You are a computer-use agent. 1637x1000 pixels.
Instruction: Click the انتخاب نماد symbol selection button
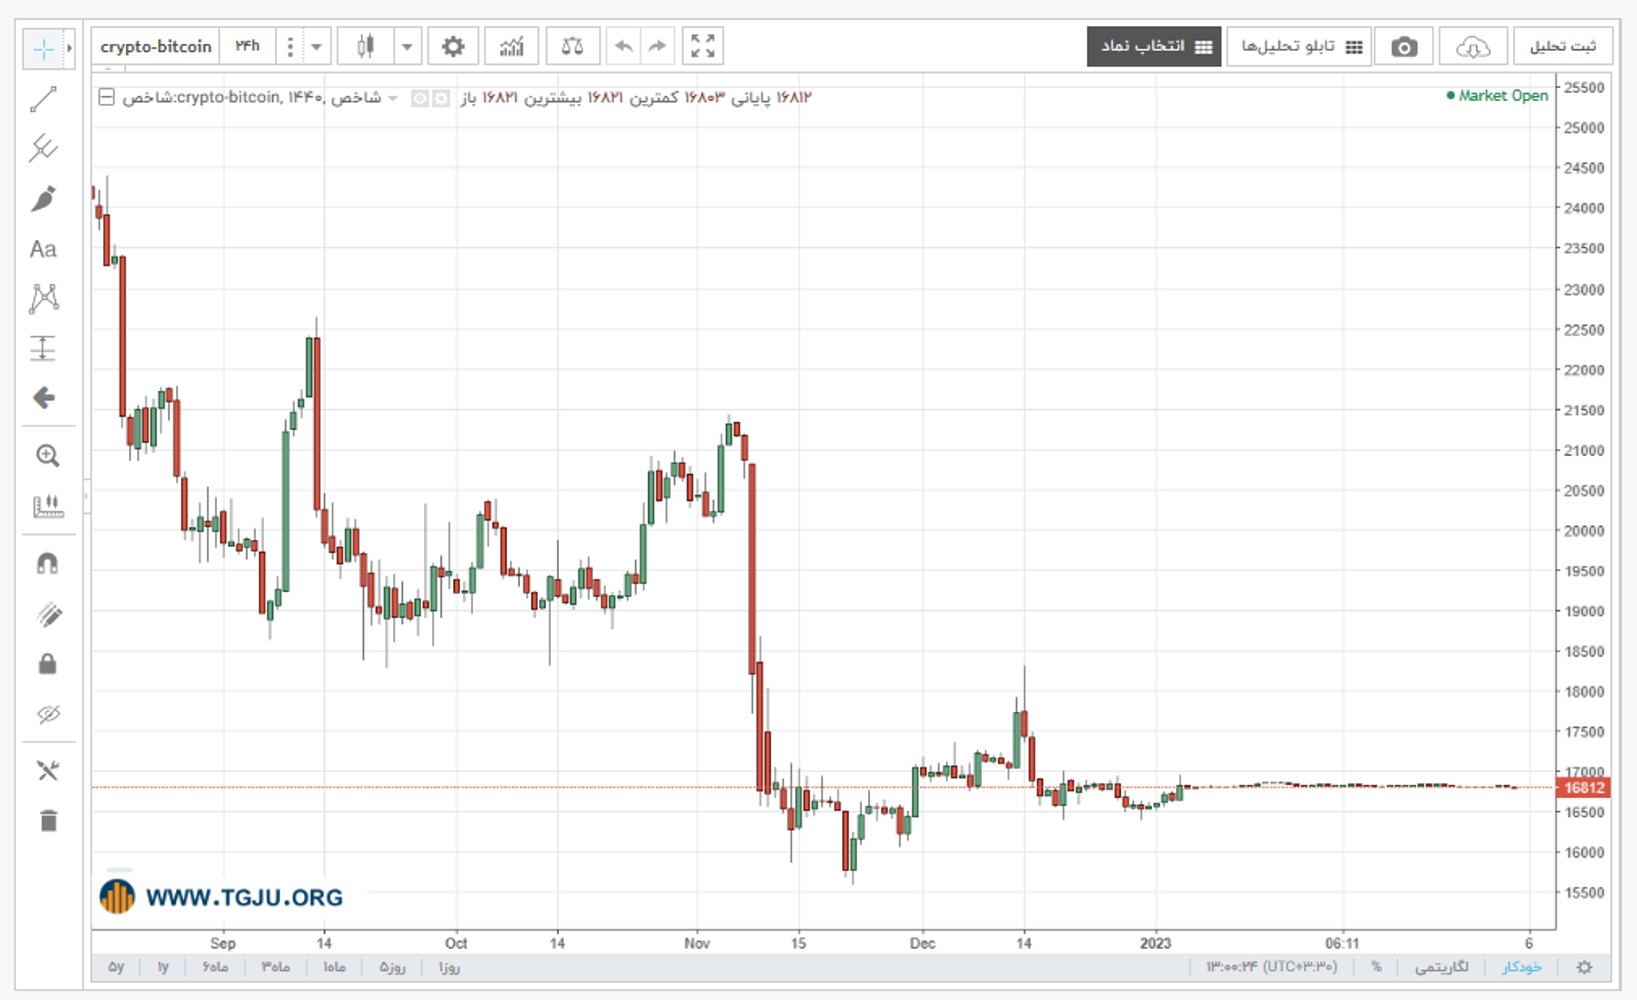[1154, 46]
